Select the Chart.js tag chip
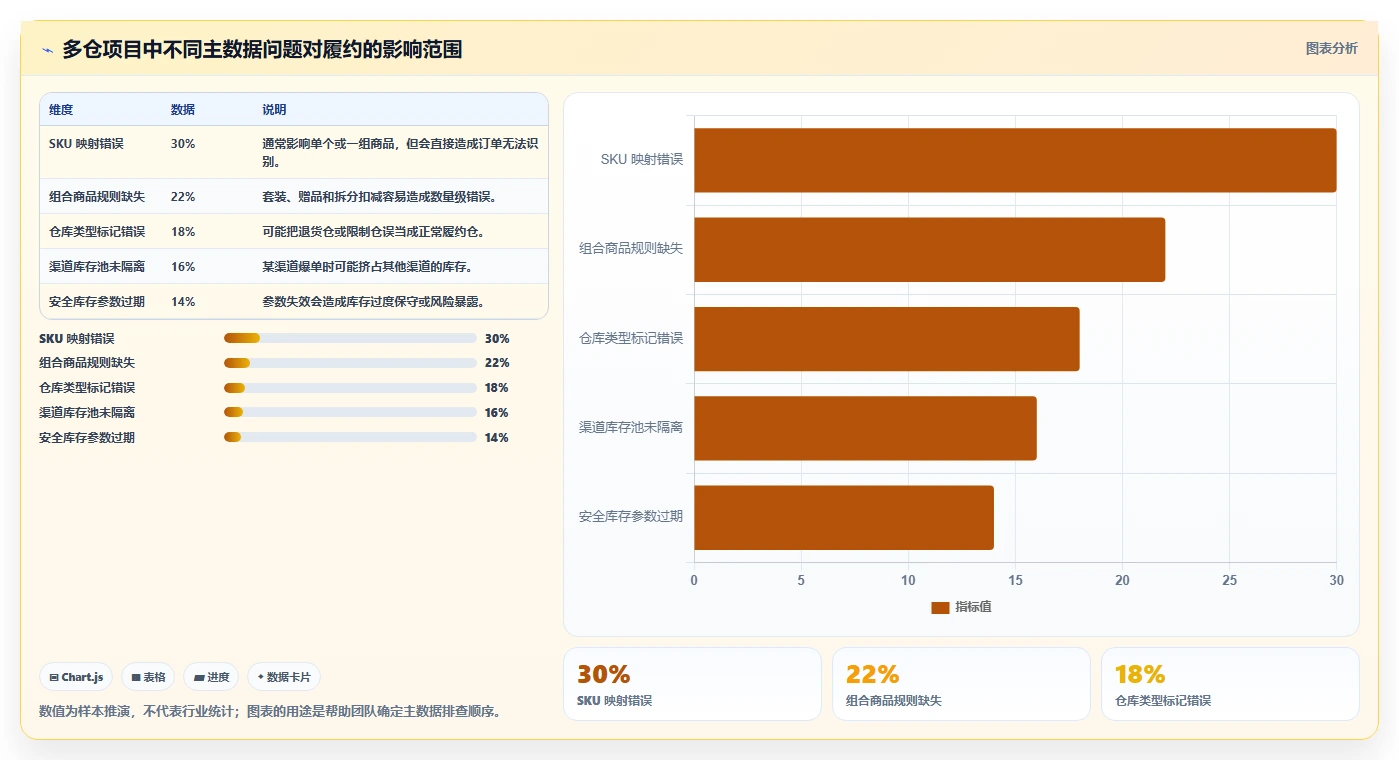 (x=76, y=677)
